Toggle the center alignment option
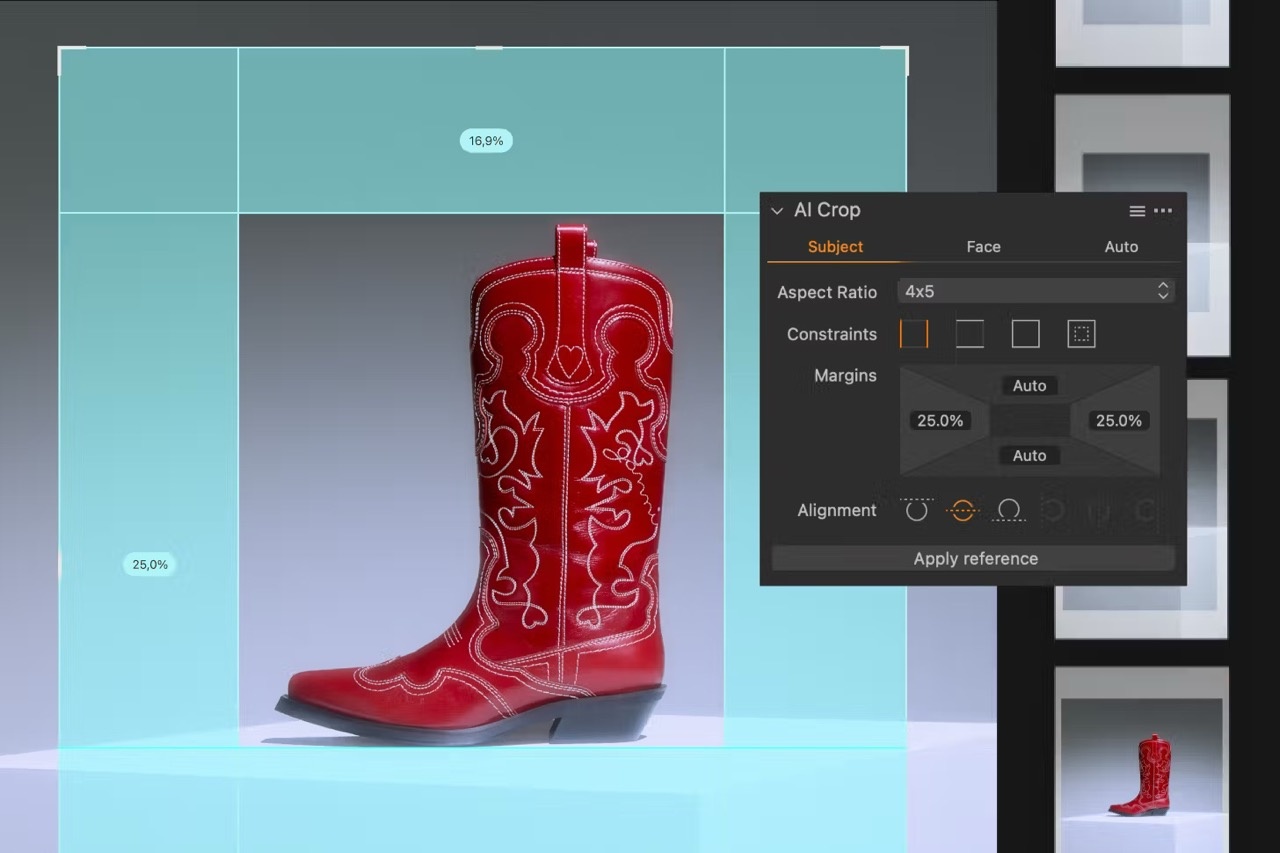Image resolution: width=1280 pixels, height=853 pixels. coord(962,510)
